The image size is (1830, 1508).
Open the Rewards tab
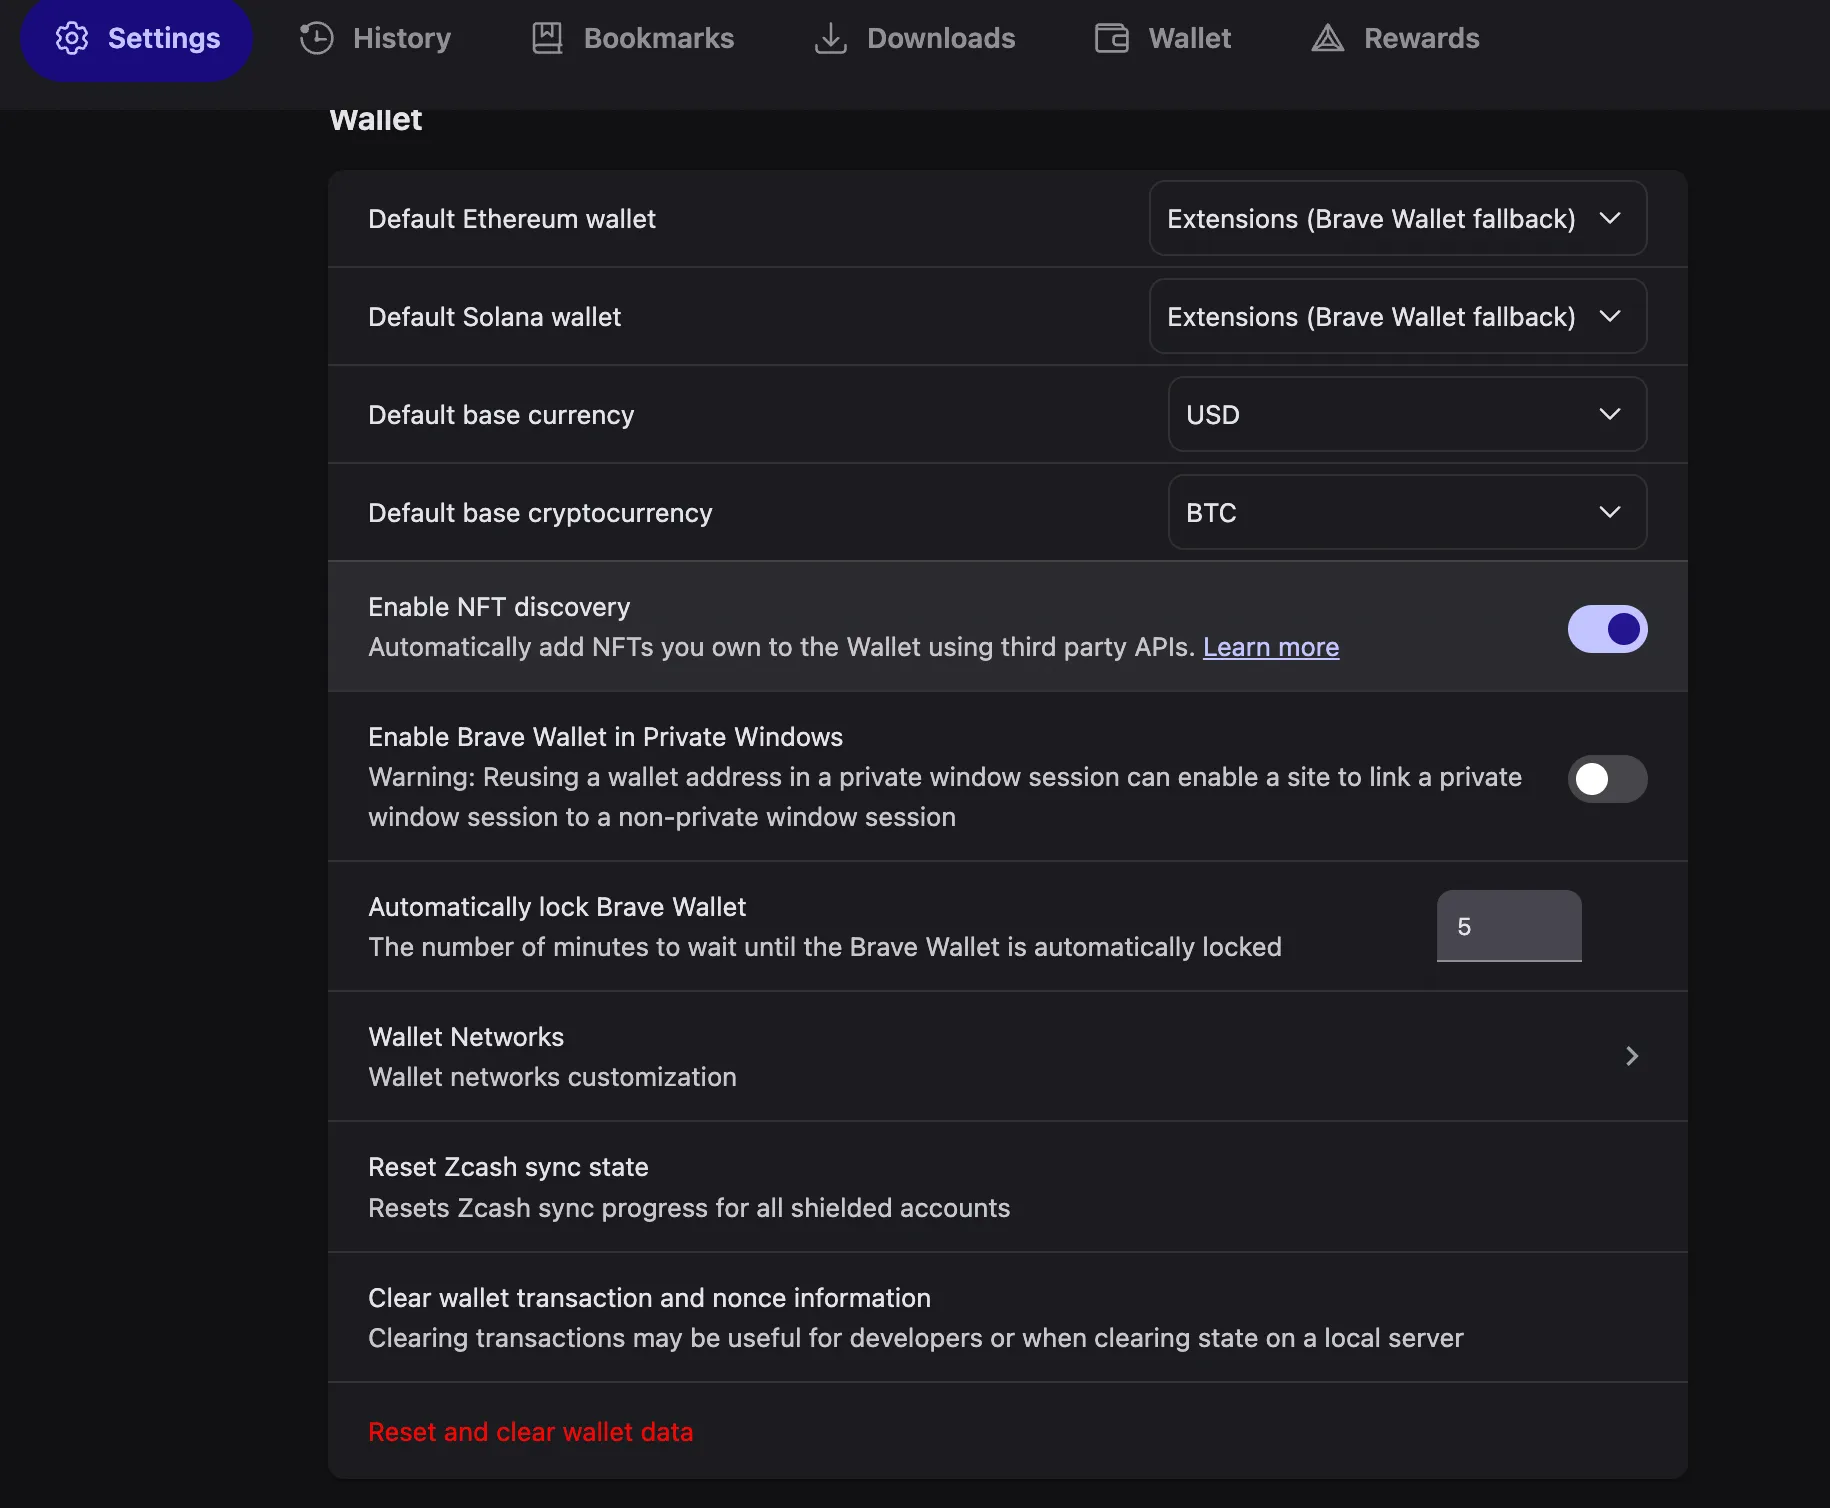coord(1396,38)
